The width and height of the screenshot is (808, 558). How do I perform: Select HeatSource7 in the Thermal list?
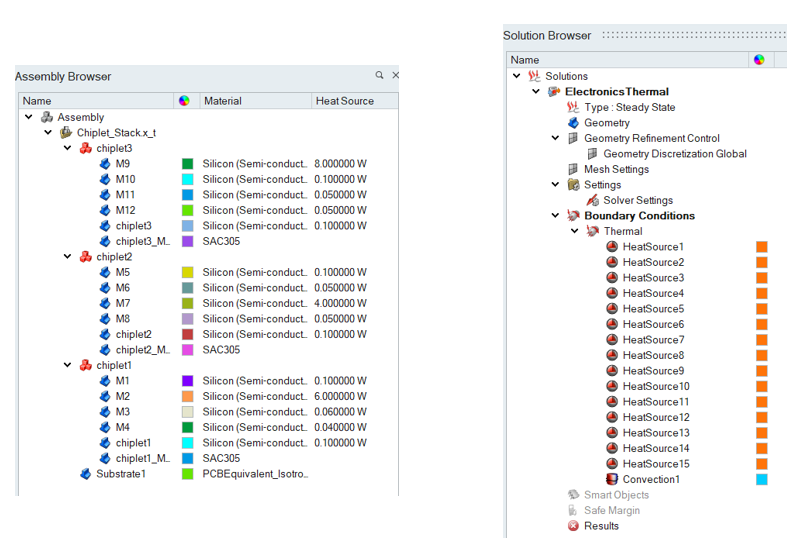pos(653,340)
